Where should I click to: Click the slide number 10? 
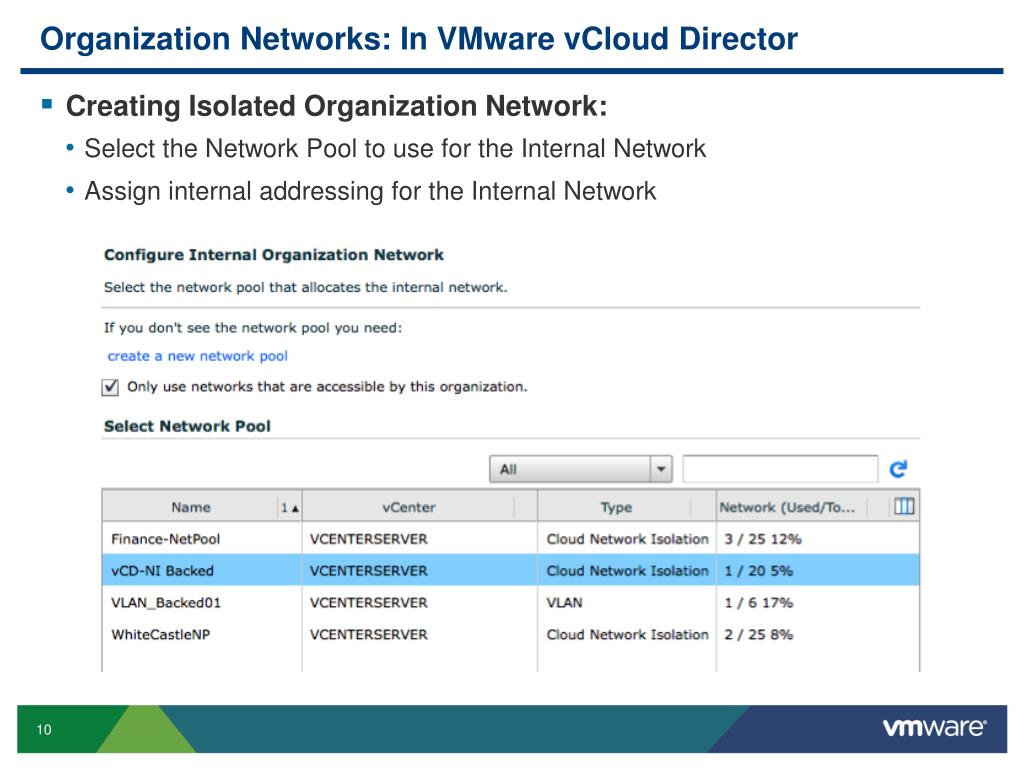point(44,729)
